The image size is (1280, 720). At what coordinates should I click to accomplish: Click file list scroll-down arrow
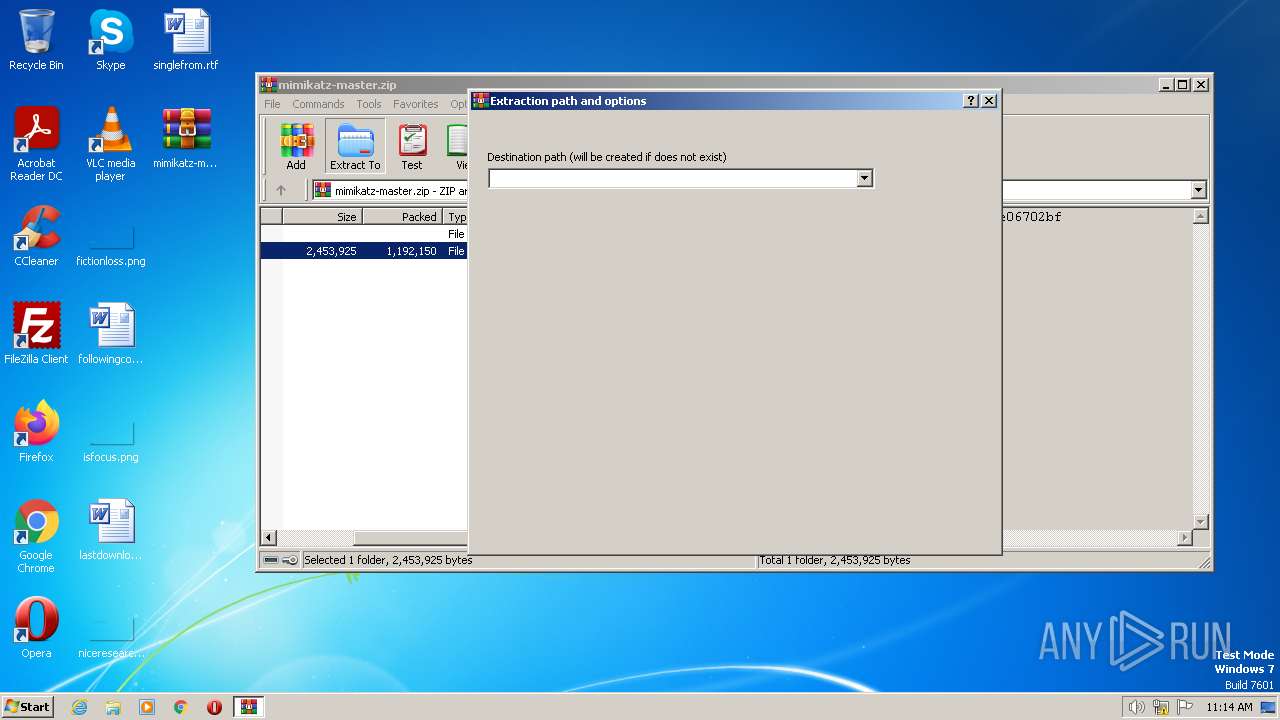click(1201, 522)
